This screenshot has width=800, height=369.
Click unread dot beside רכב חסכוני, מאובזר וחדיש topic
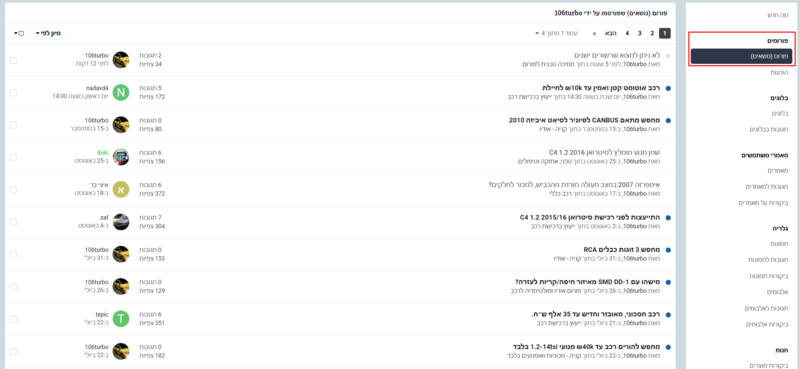(668, 315)
